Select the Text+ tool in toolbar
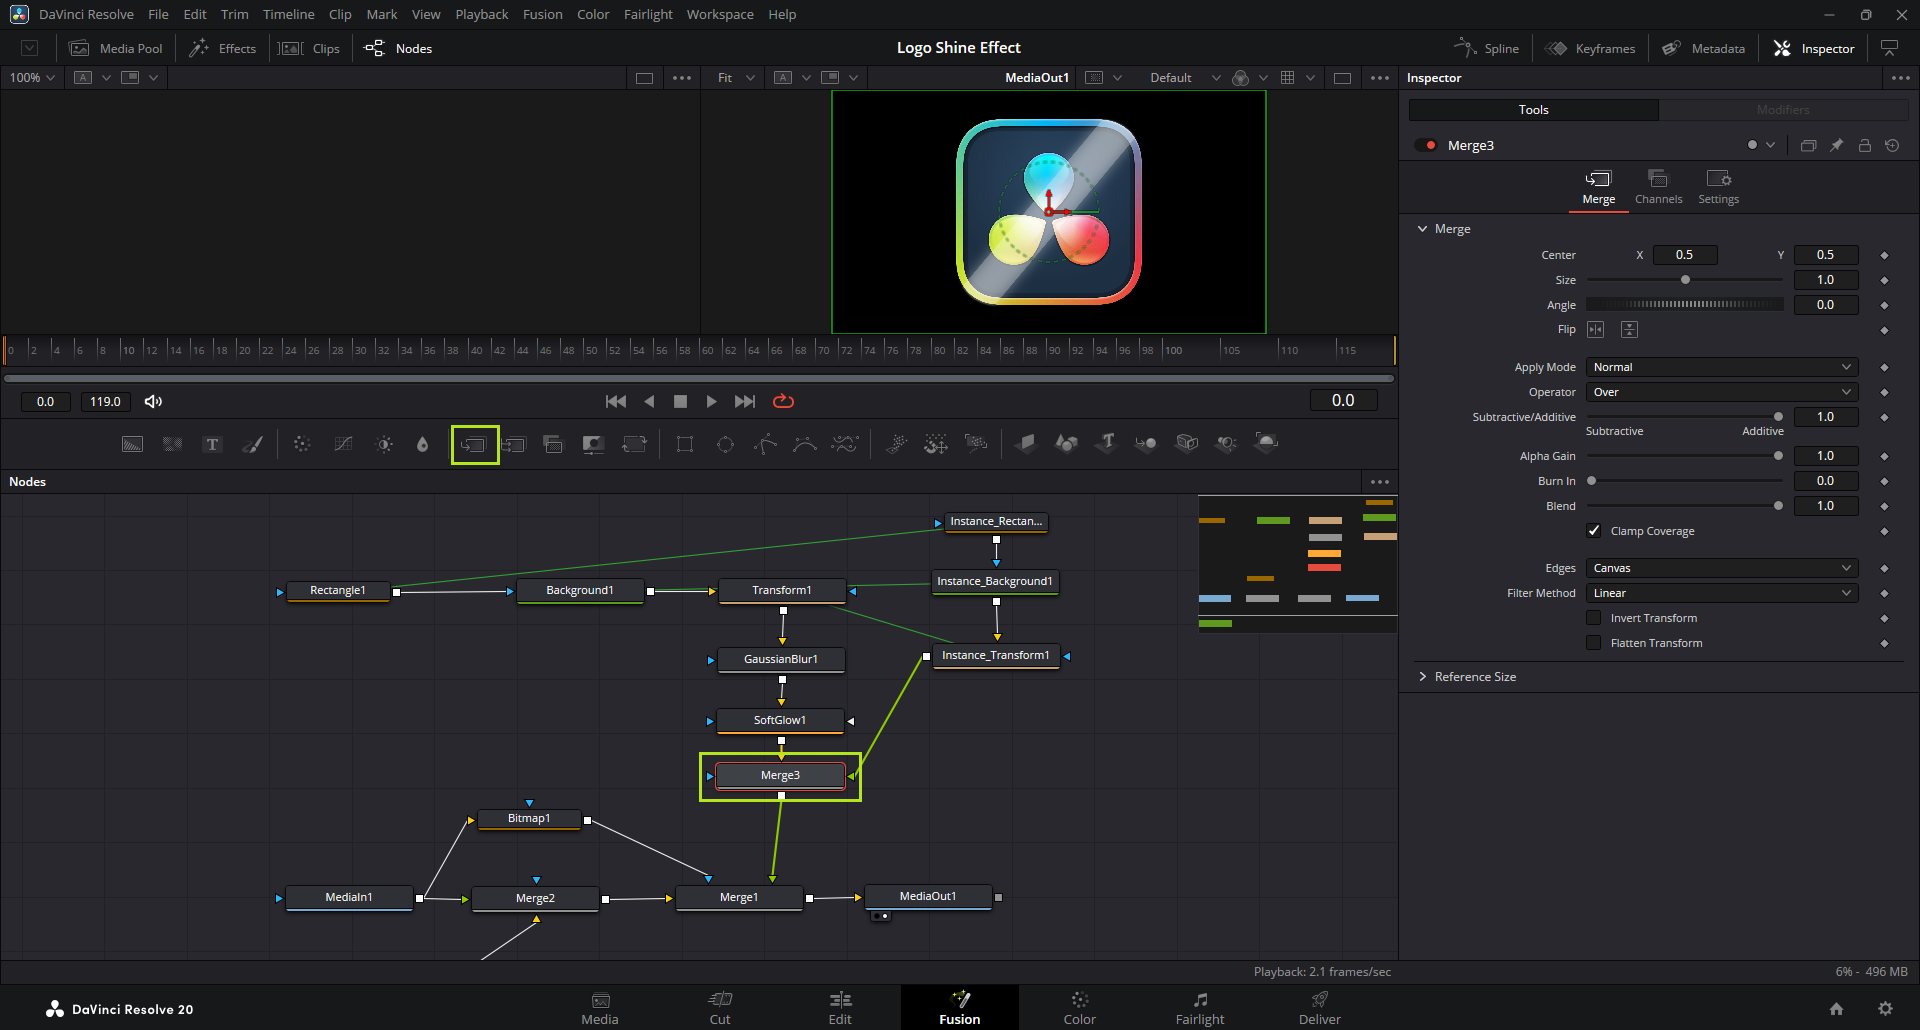This screenshot has height=1030, width=1920. click(x=212, y=445)
